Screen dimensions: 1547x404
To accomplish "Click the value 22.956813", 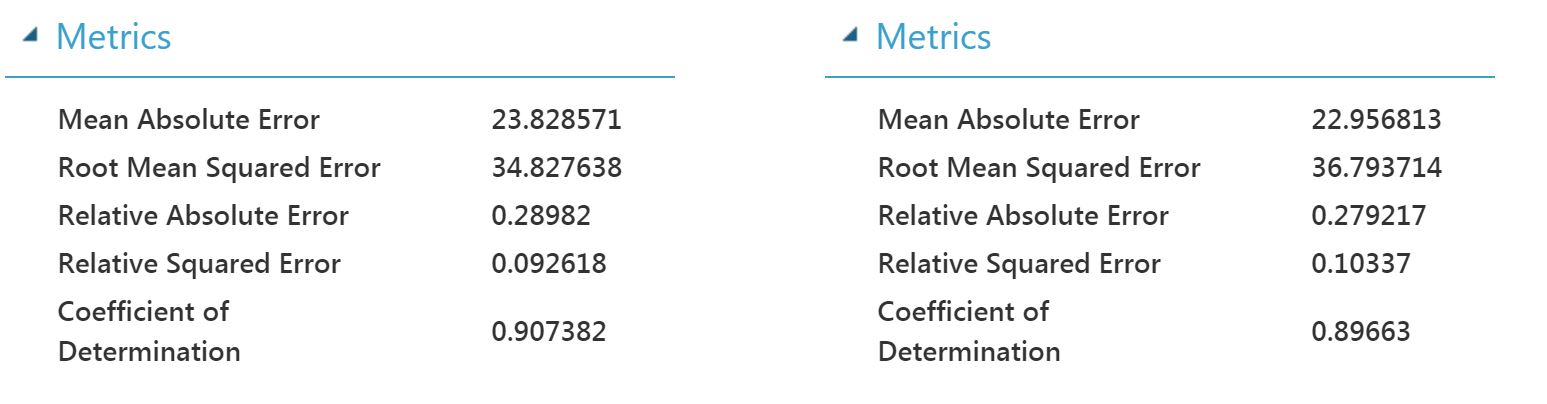I will 1376,120.
